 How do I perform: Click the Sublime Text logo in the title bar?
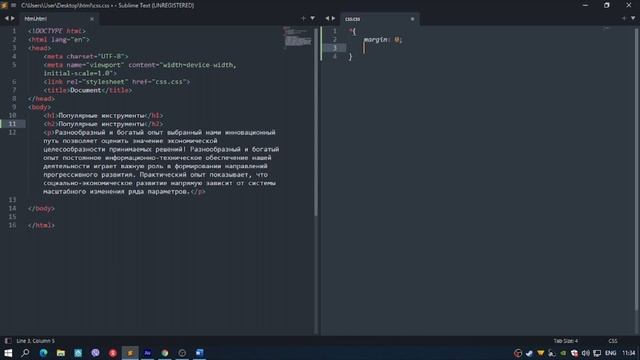[x=4, y=5]
